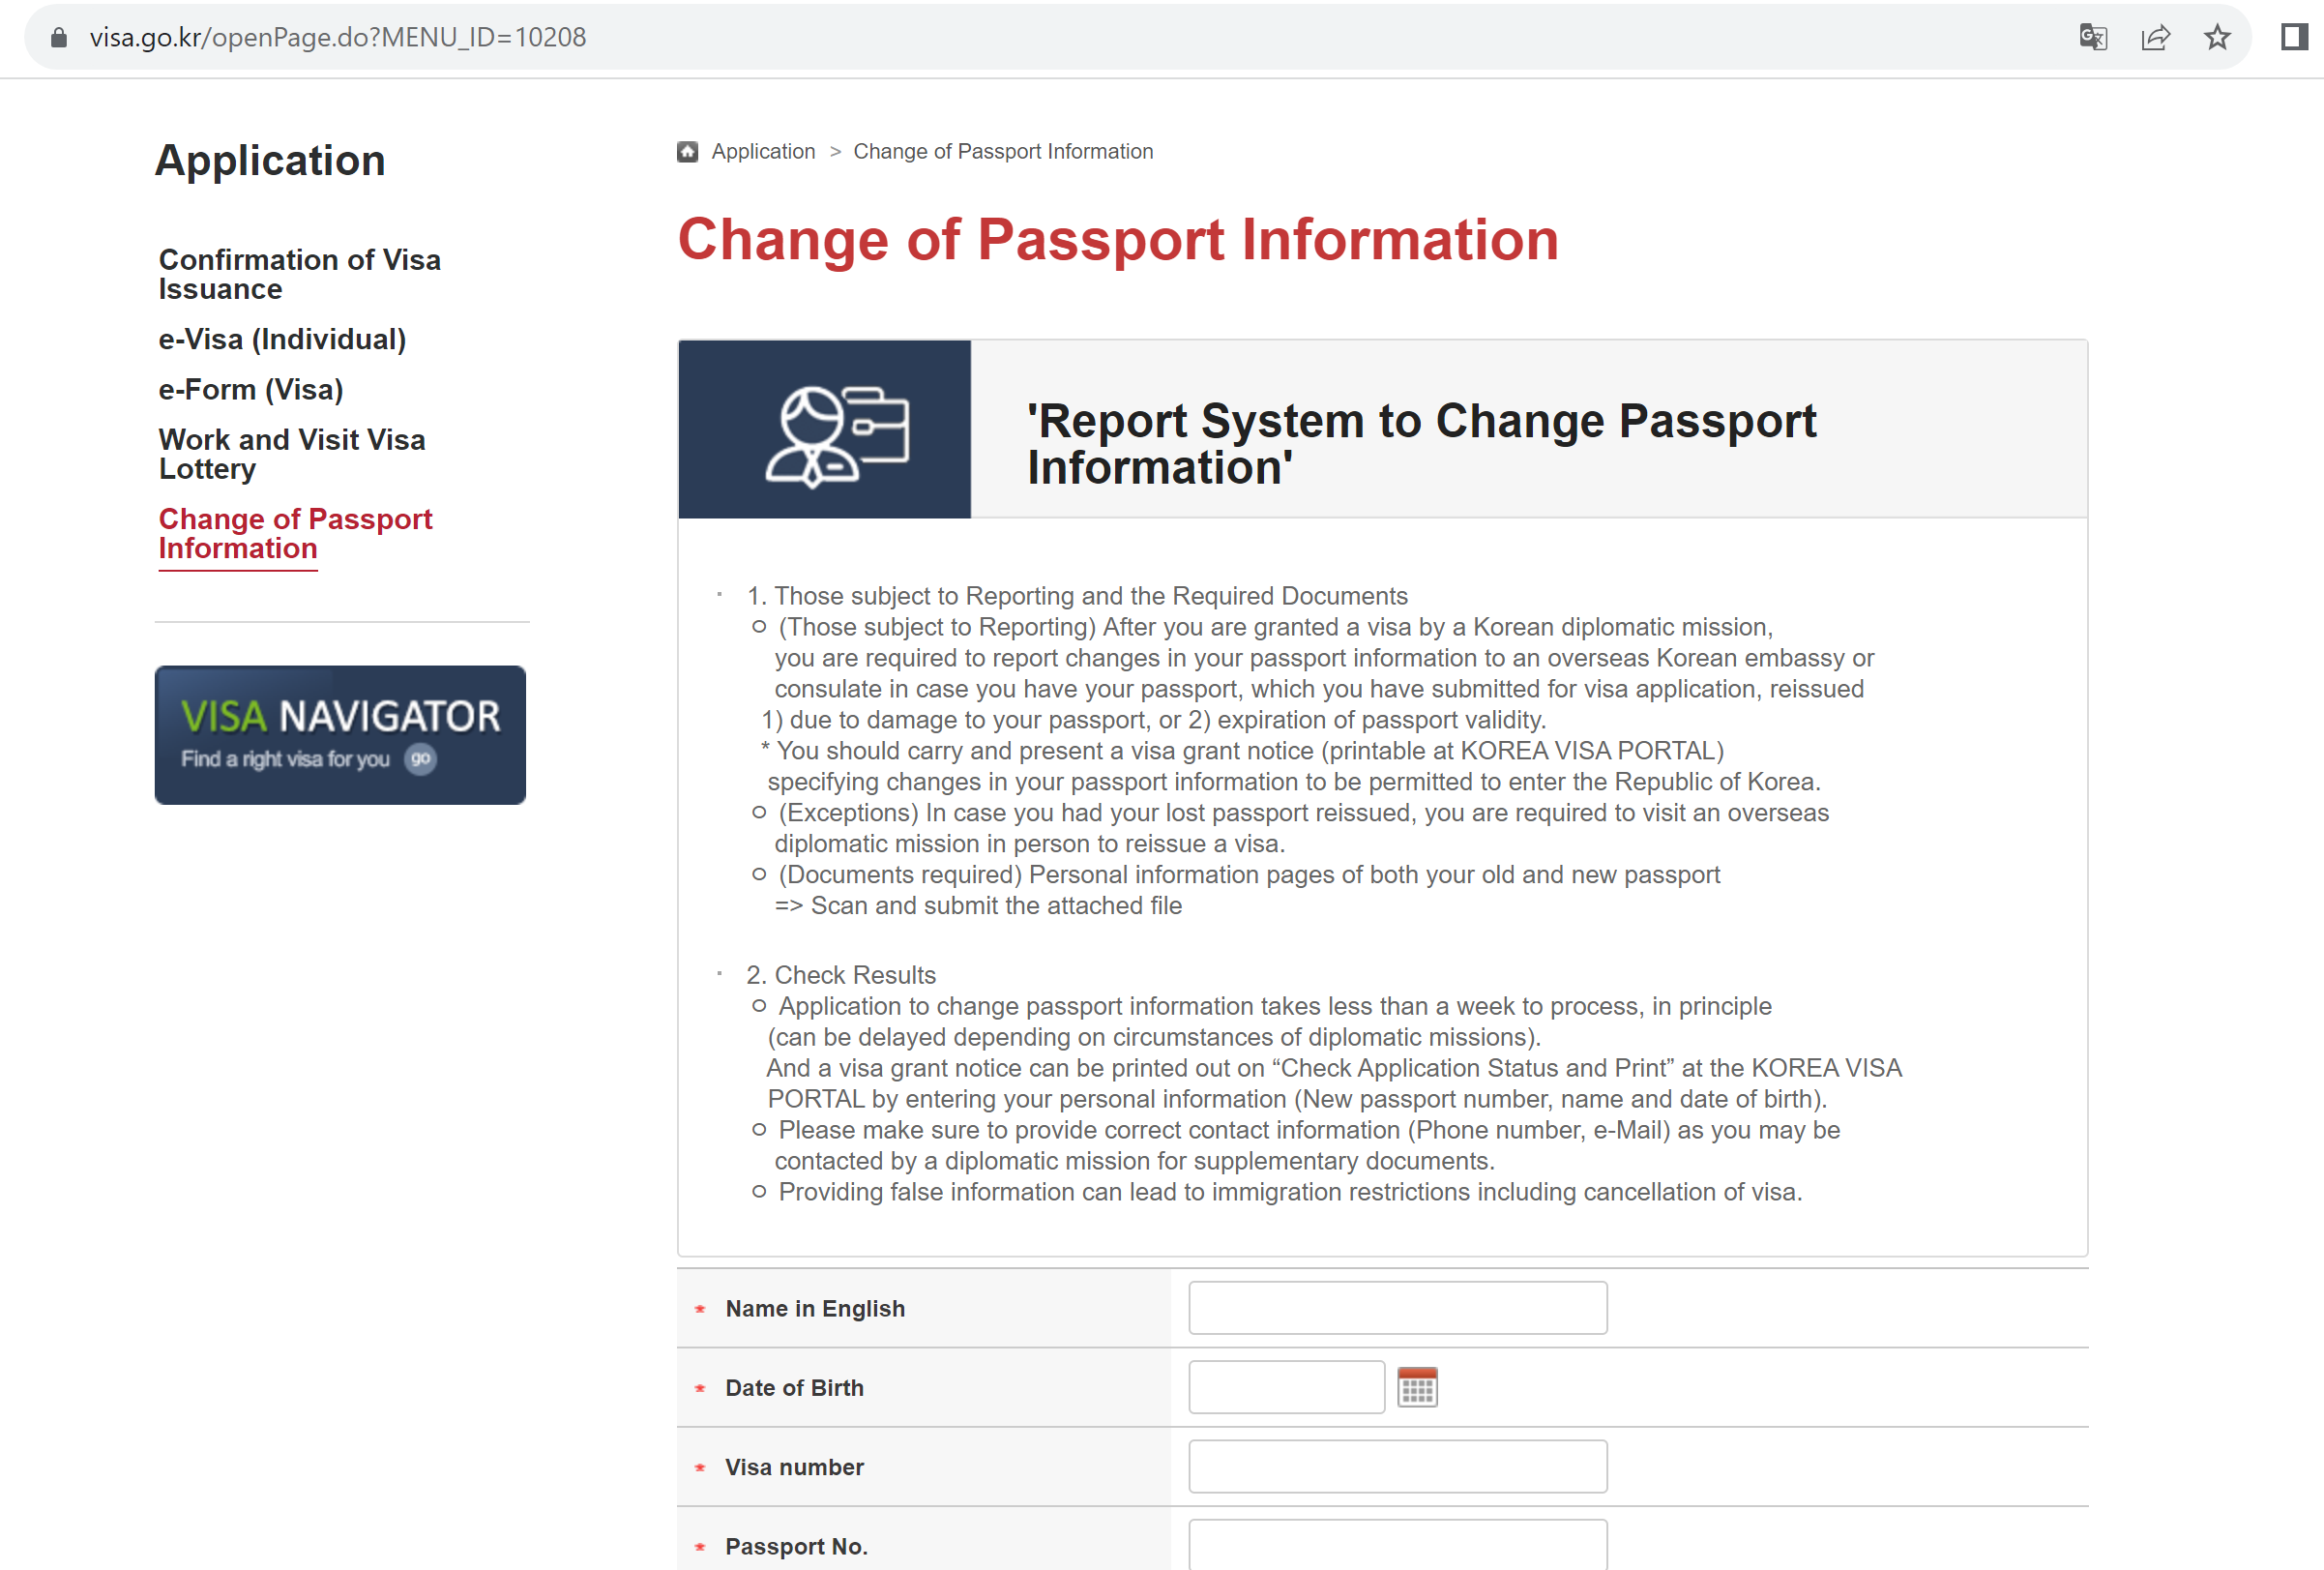
Task: Focus the Name in English field
Action: [x=1397, y=1307]
